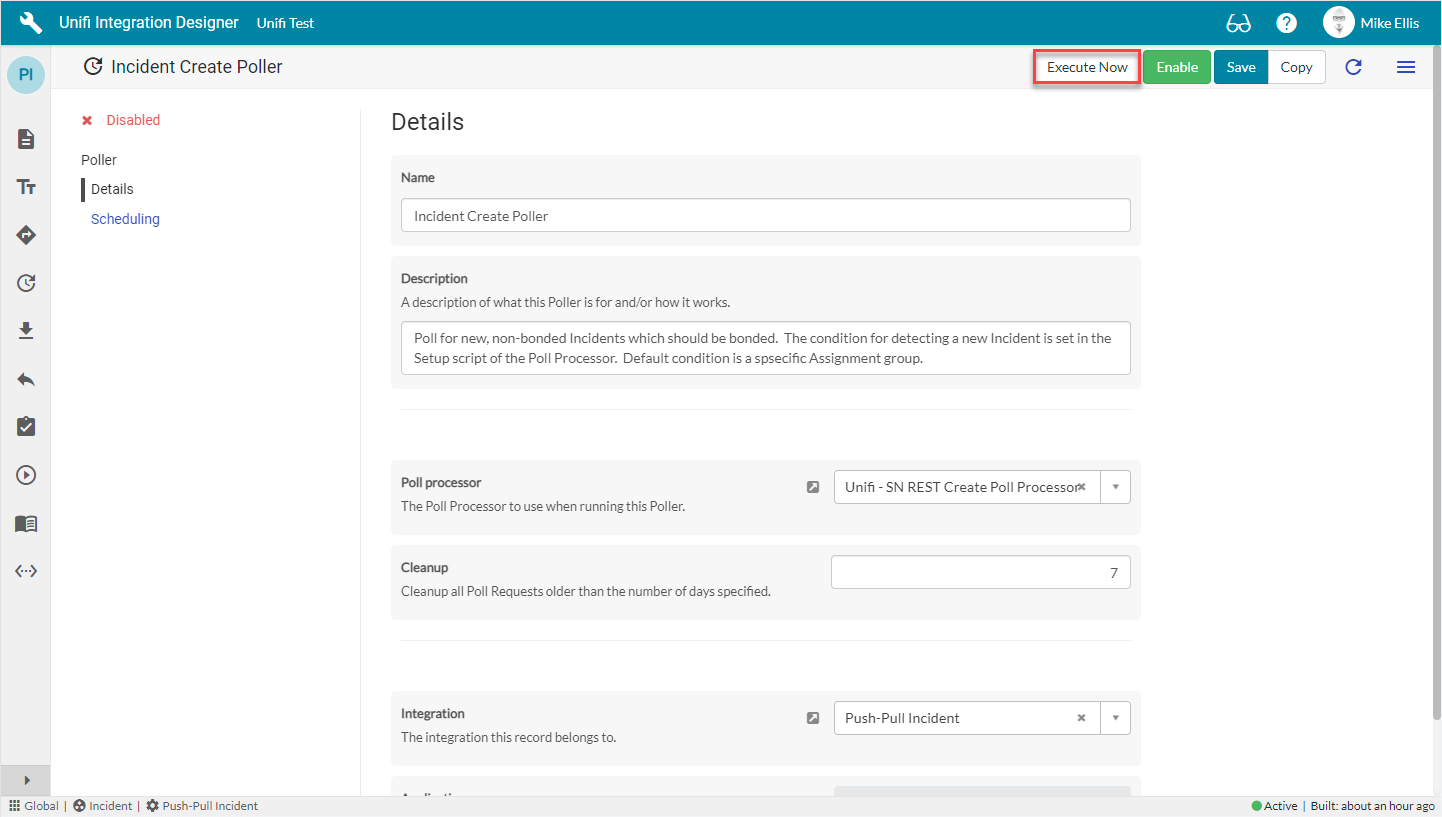The image size is (1442, 817).
Task: Select the Details section in navigation
Action: coord(112,189)
